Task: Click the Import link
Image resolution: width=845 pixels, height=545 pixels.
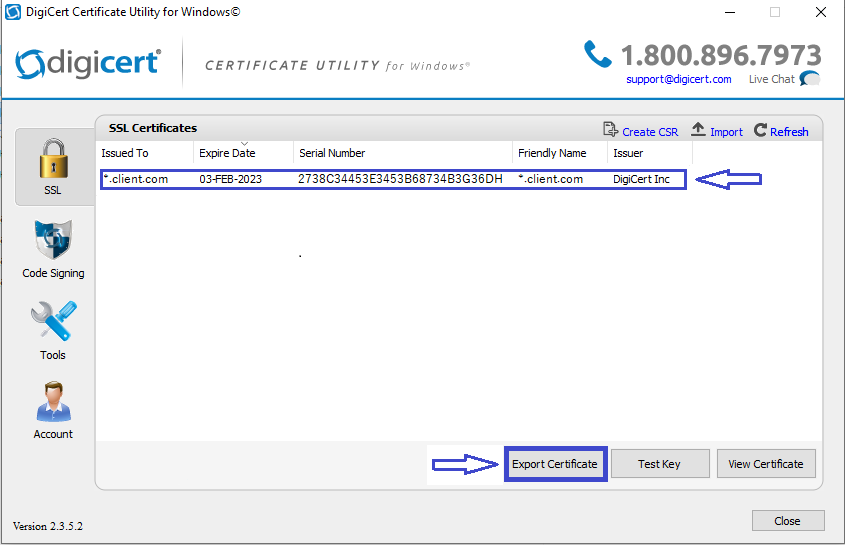Action: click(726, 132)
